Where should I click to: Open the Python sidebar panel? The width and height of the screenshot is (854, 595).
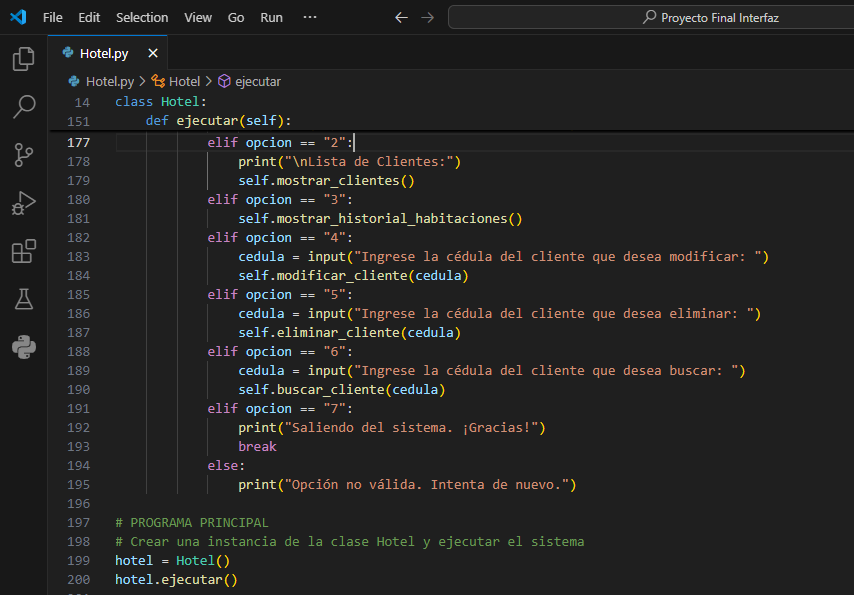click(23, 347)
